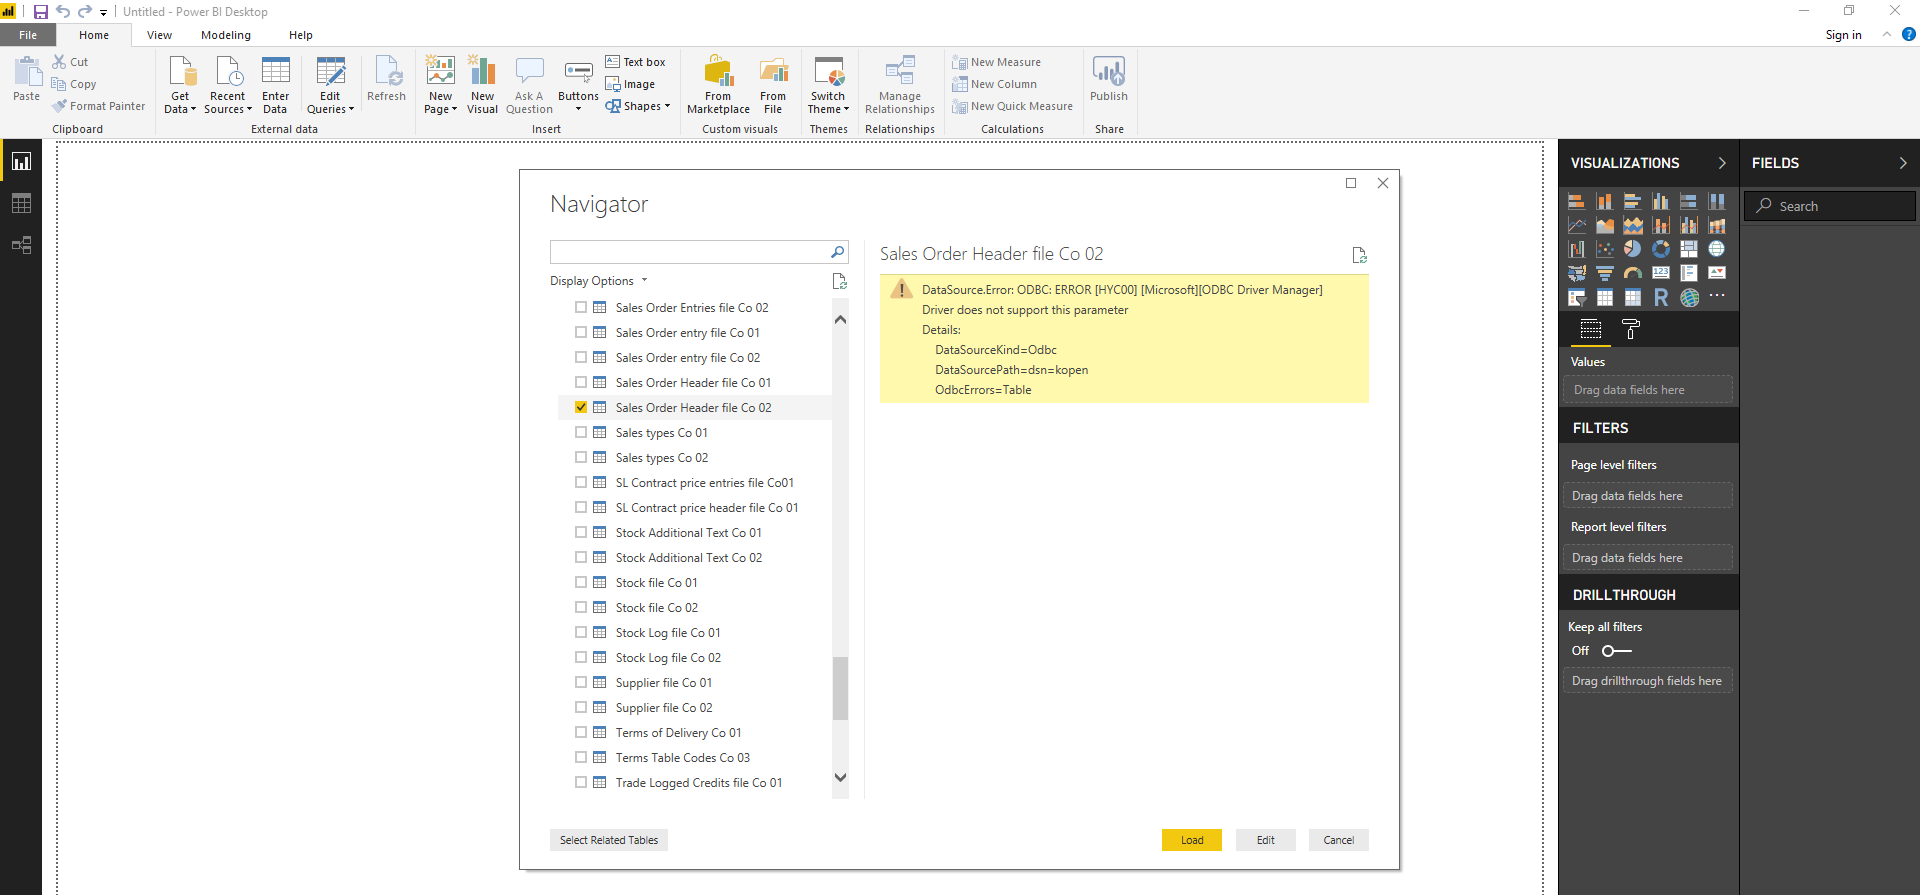
Task: Check the Supplier file Co 02 box
Action: [x=581, y=707]
